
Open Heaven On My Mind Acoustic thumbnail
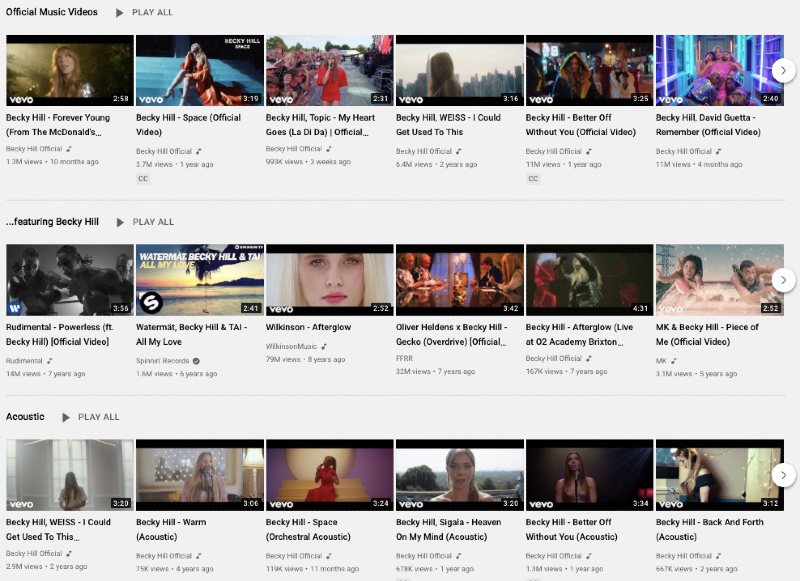[460, 475]
